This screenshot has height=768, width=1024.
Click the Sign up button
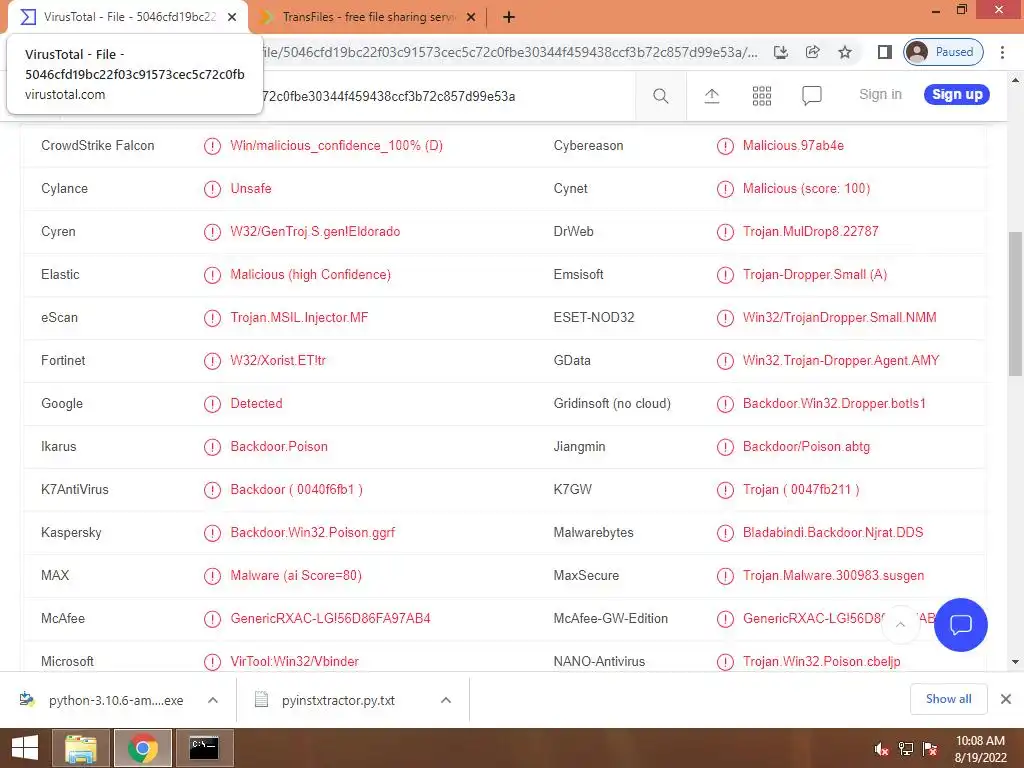coord(957,95)
